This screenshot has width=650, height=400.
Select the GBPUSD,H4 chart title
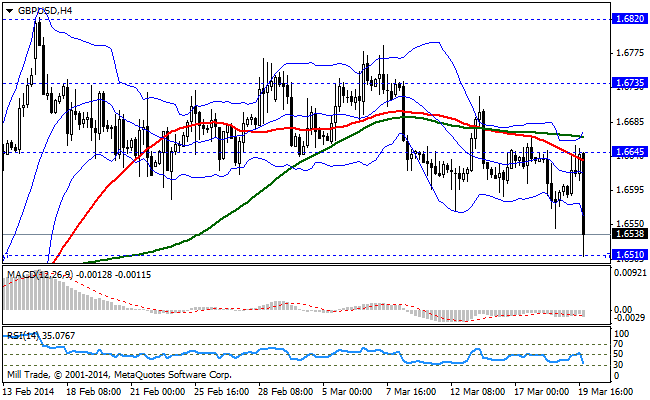(45, 11)
